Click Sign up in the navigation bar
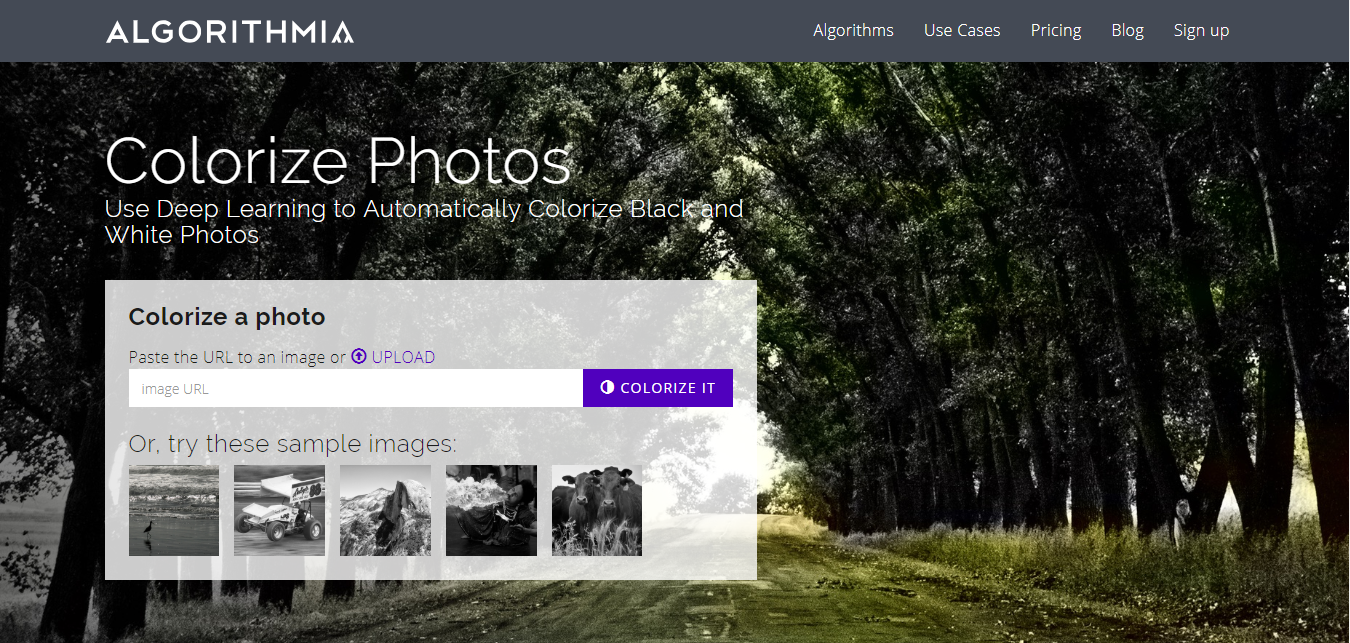The width and height of the screenshot is (1350, 643). [x=1201, y=30]
